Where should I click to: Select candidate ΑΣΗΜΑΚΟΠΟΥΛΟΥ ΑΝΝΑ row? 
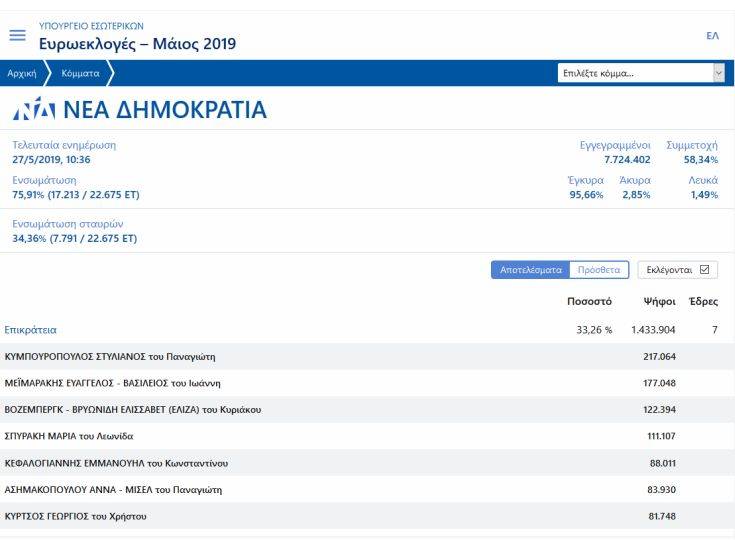coord(113,489)
